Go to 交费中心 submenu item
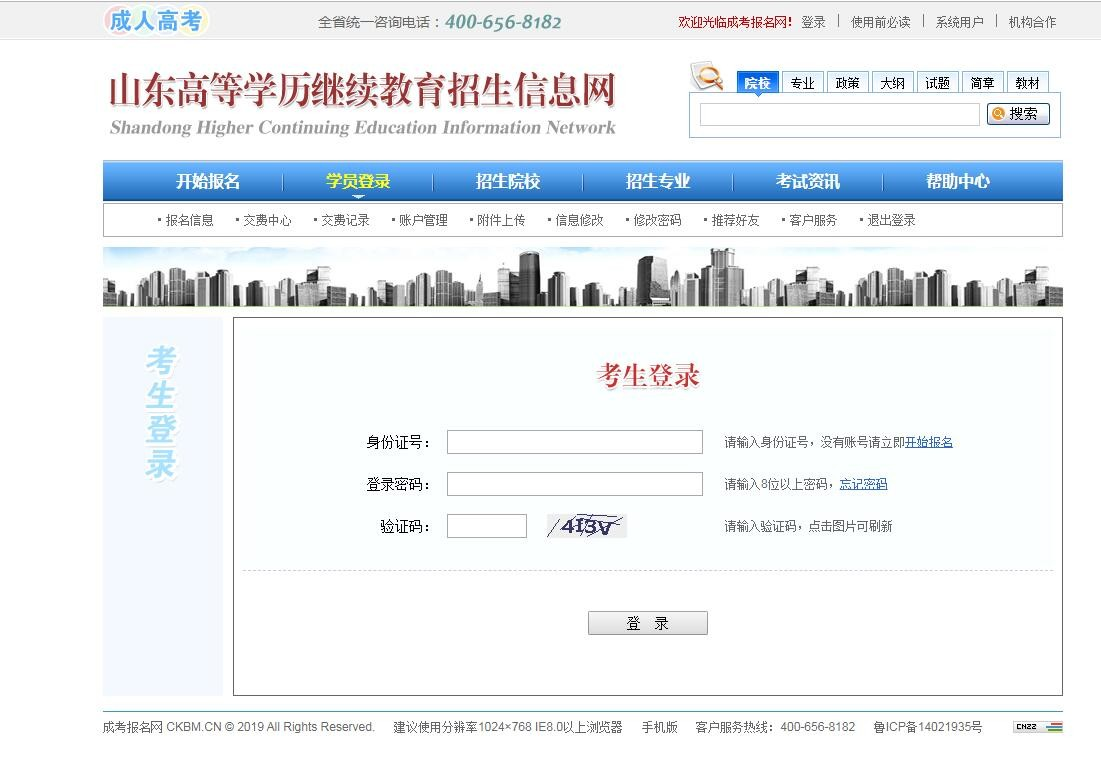The image size is (1101, 778). [267, 220]
